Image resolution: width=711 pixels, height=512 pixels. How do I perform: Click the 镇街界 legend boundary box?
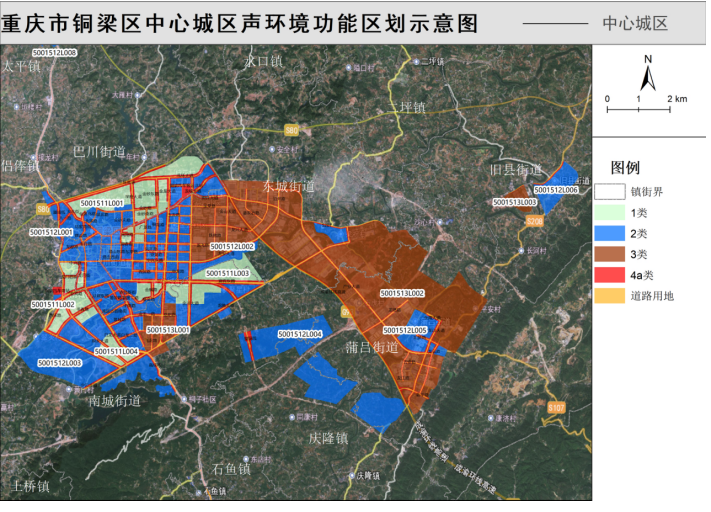point(609,191)
